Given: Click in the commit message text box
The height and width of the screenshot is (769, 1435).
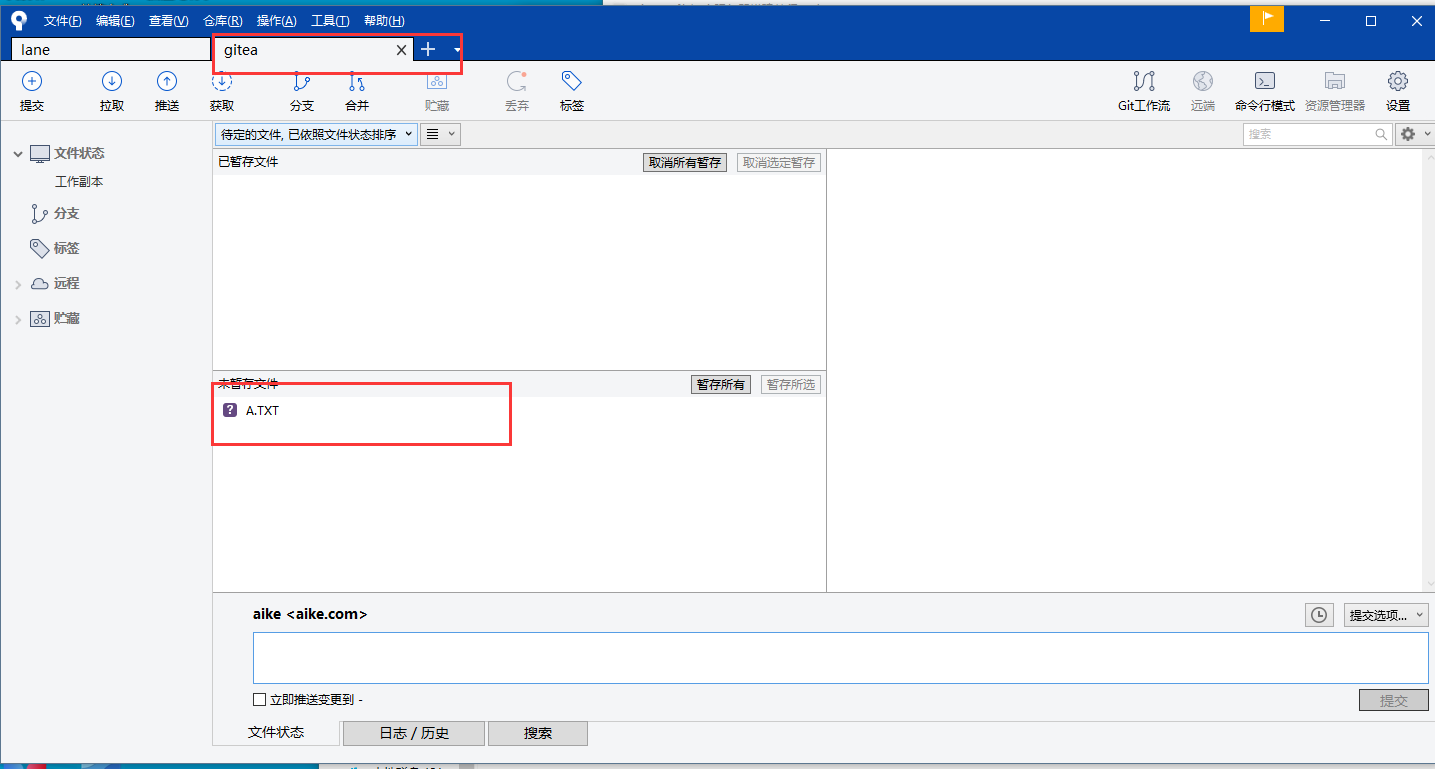Looking at the screenshot, I should 841,658.
